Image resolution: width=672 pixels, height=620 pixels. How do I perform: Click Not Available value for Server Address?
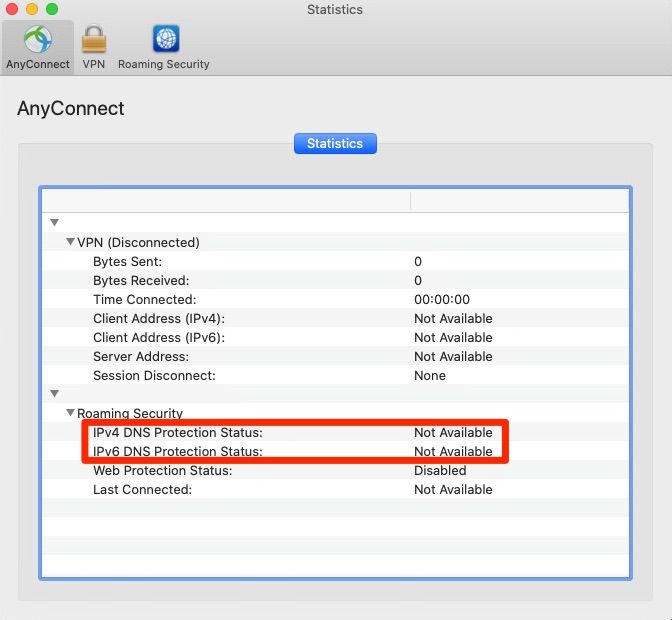(453, 356)
